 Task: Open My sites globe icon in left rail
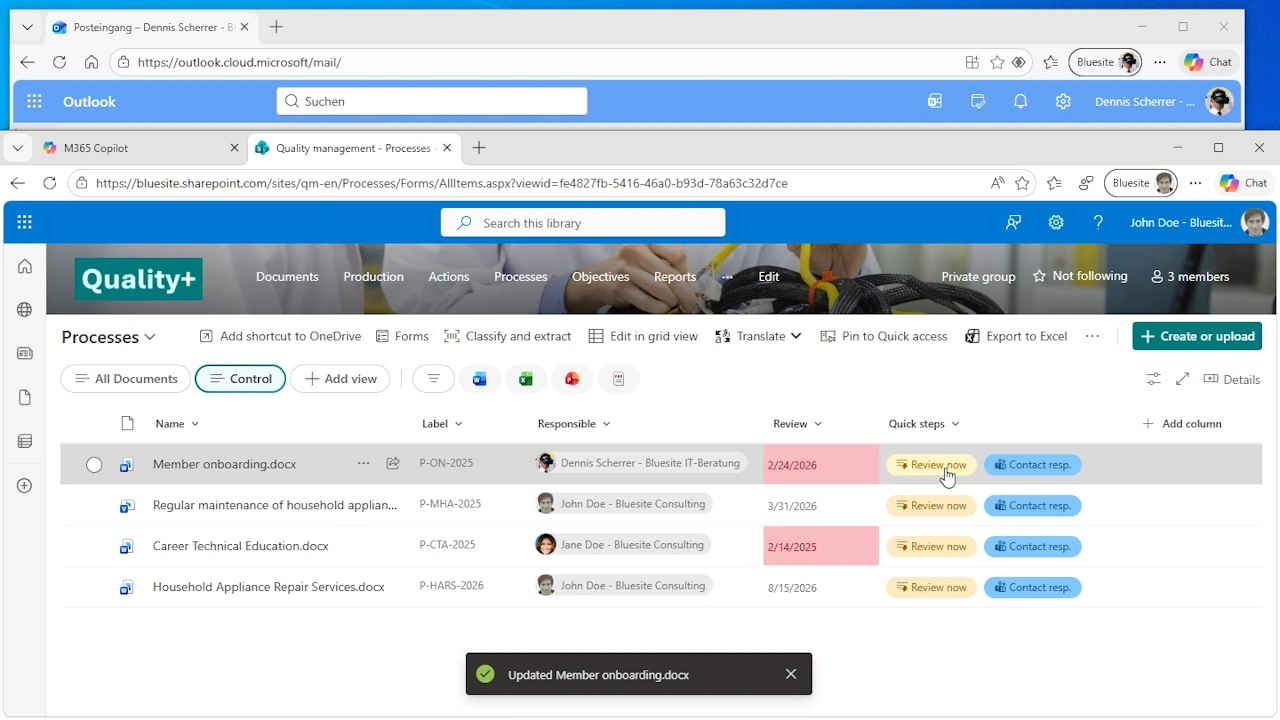pyautogui.click(x=25, y=310)
